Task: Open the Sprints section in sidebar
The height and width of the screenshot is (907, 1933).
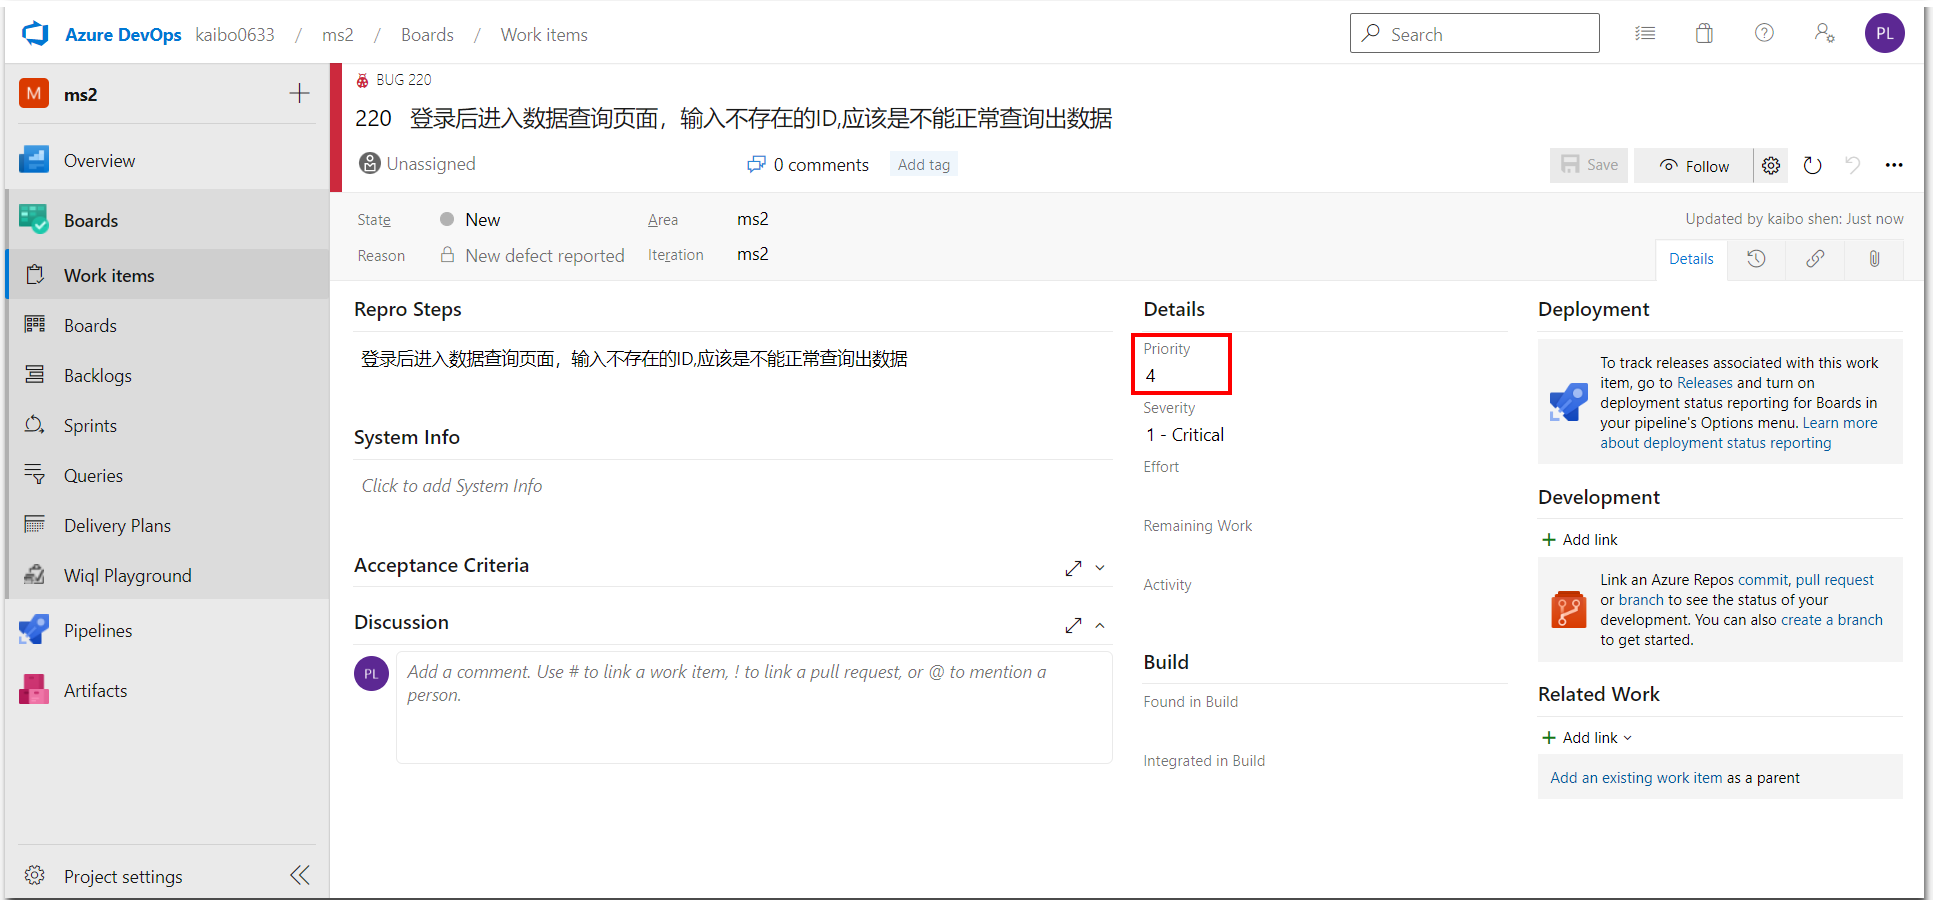Action: (90, 425)
